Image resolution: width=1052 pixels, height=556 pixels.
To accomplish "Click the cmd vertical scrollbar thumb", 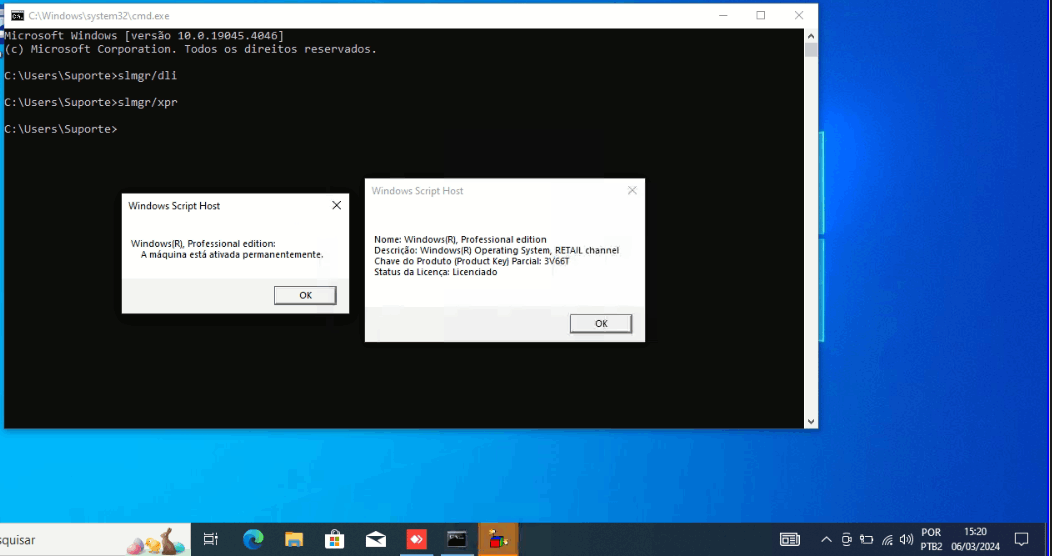I will pos(810,50).
